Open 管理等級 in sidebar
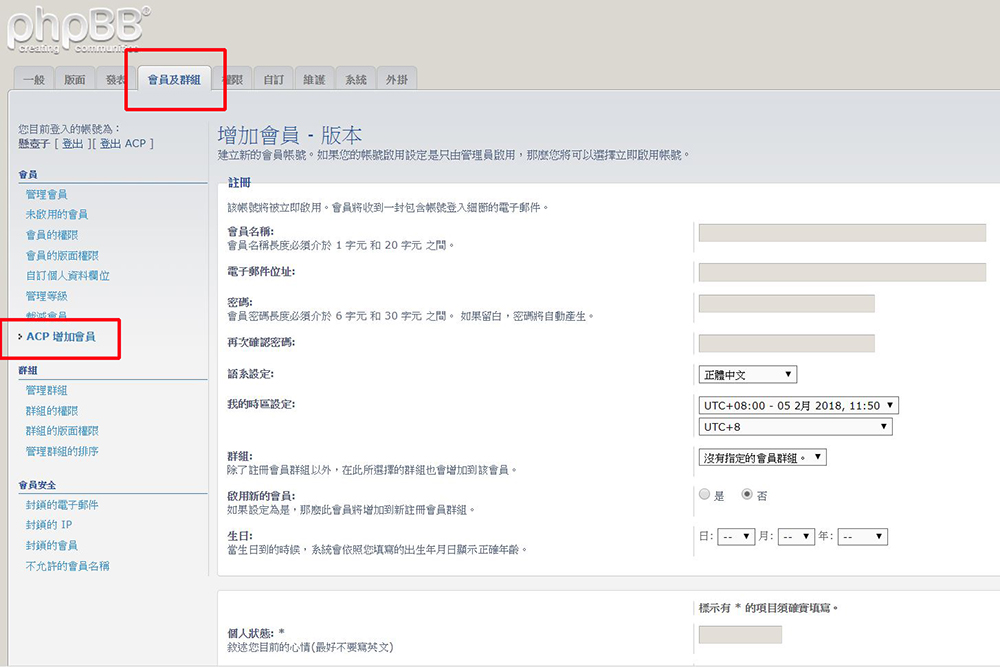Screen dimensions: 1000x667 (47, 296)
